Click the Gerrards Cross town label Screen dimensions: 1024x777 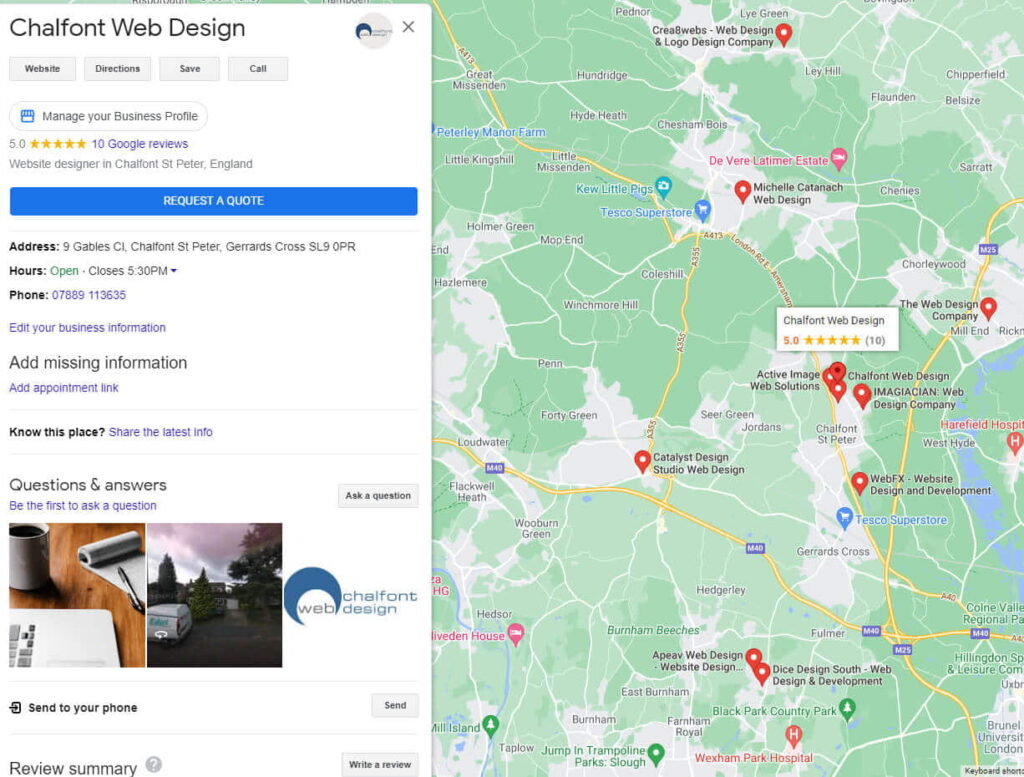click(833, 552)
